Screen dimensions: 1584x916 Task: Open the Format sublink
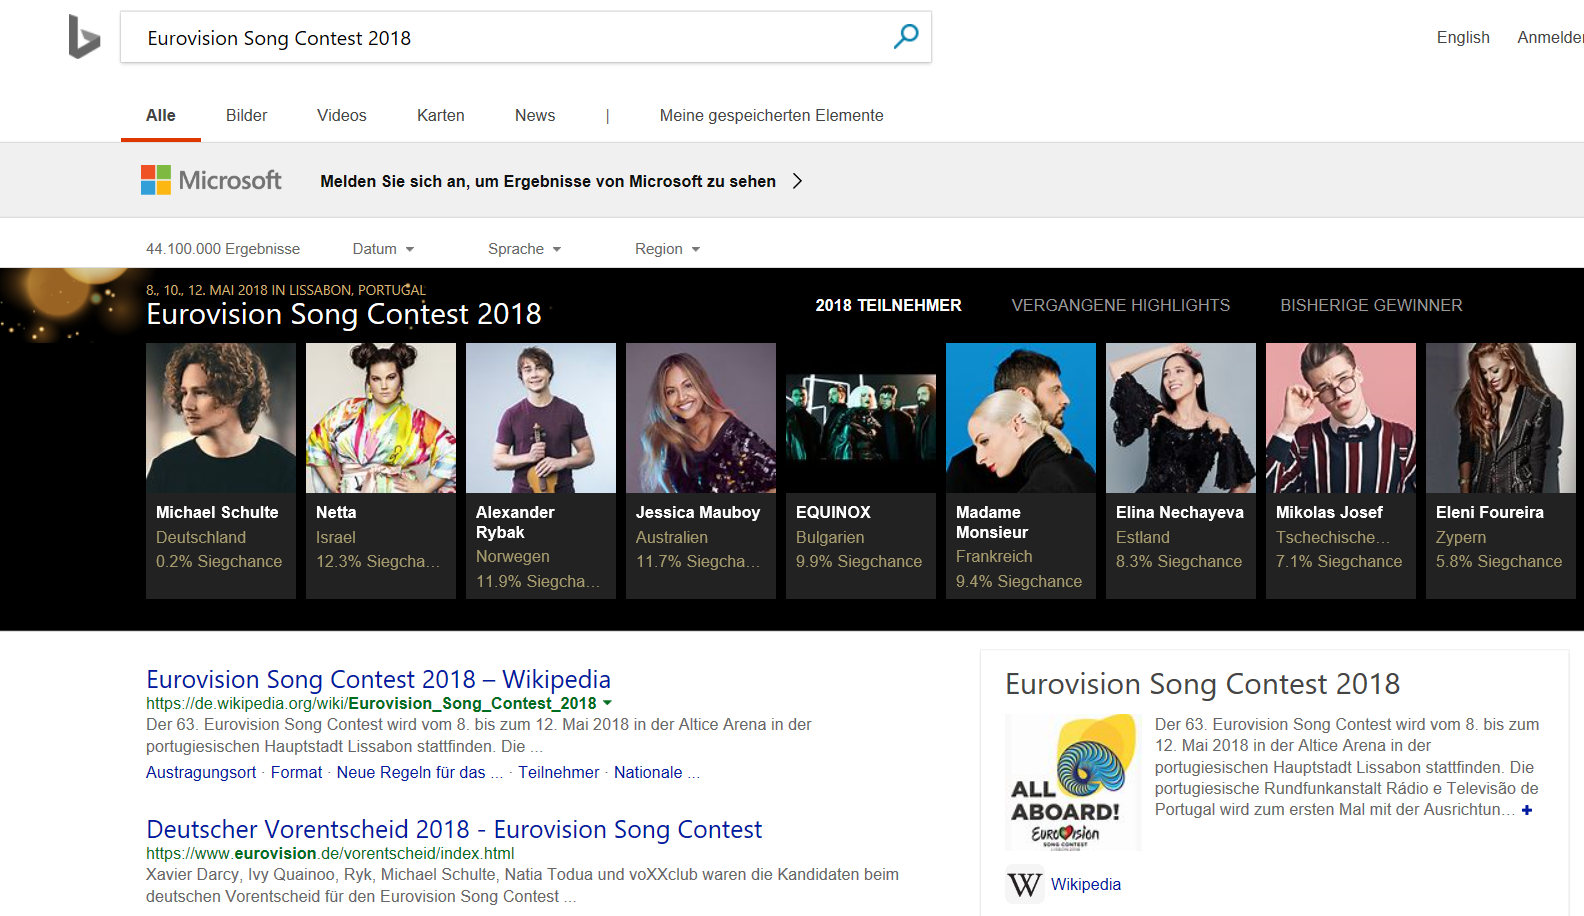pos(297,772)
